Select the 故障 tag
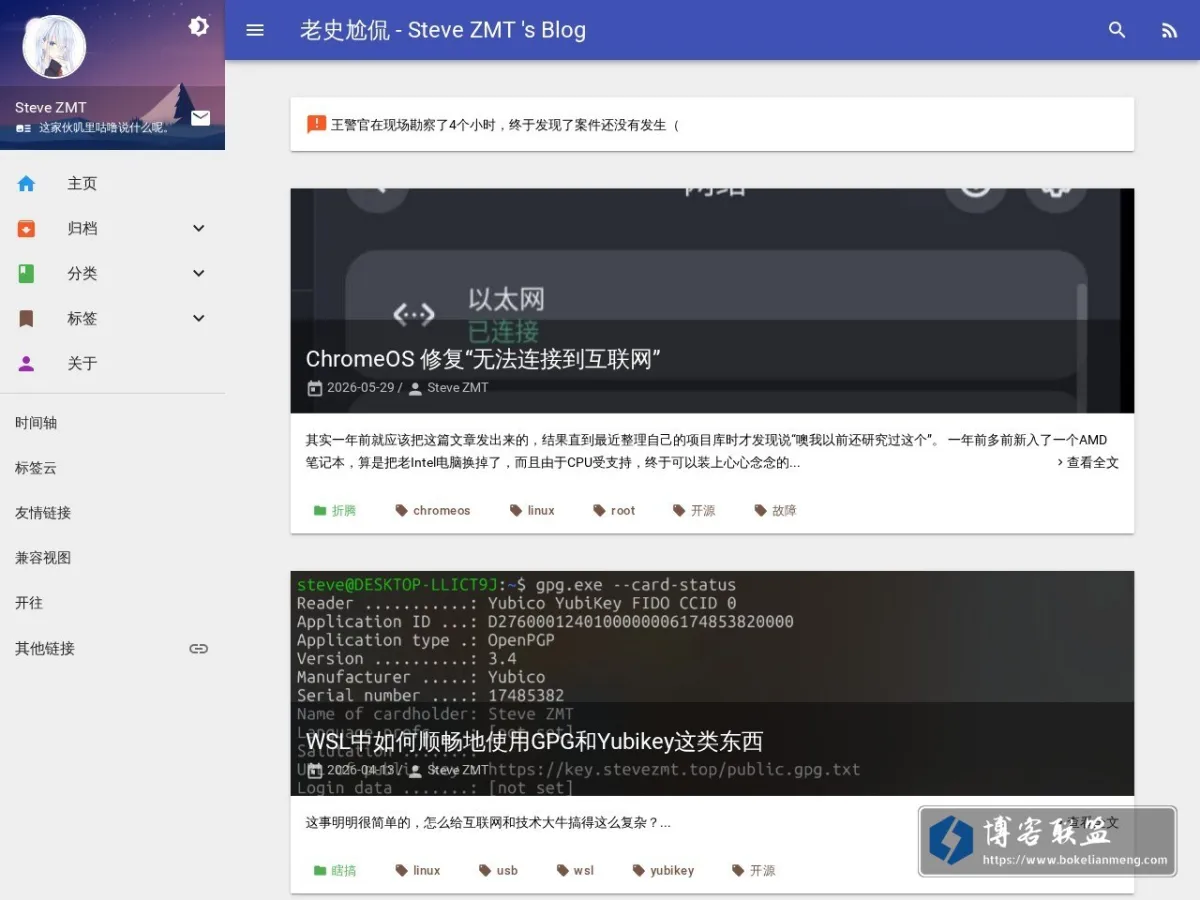The height and width of the screenshot is (900, 1200). point(775,511)
